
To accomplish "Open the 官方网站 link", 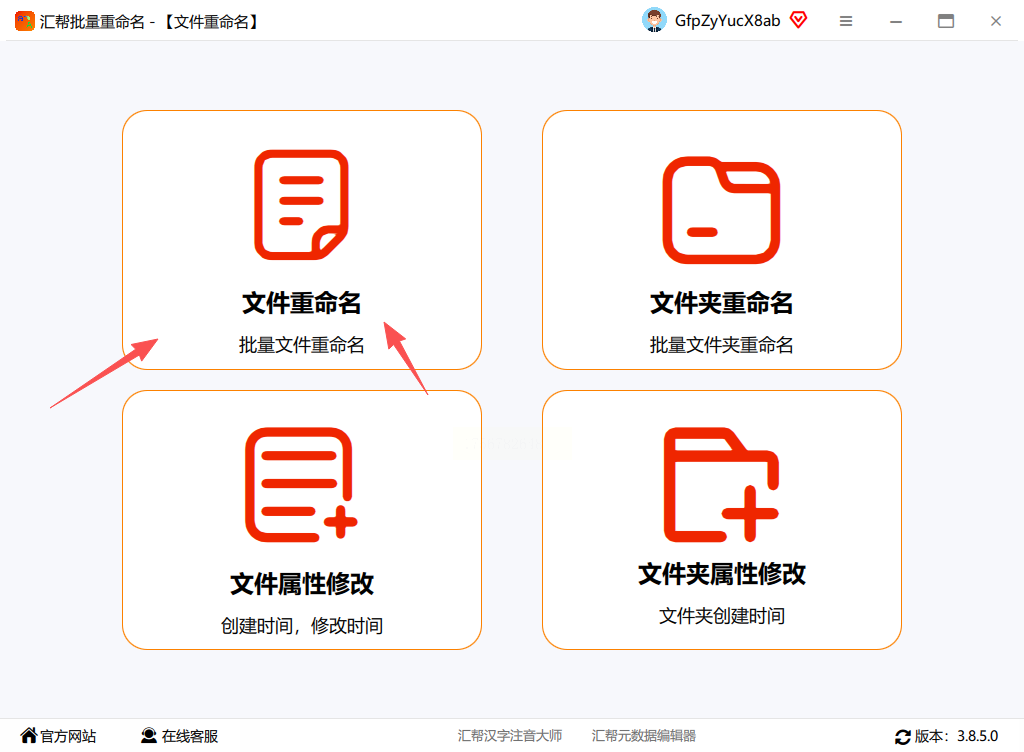I will coord(68,736).
